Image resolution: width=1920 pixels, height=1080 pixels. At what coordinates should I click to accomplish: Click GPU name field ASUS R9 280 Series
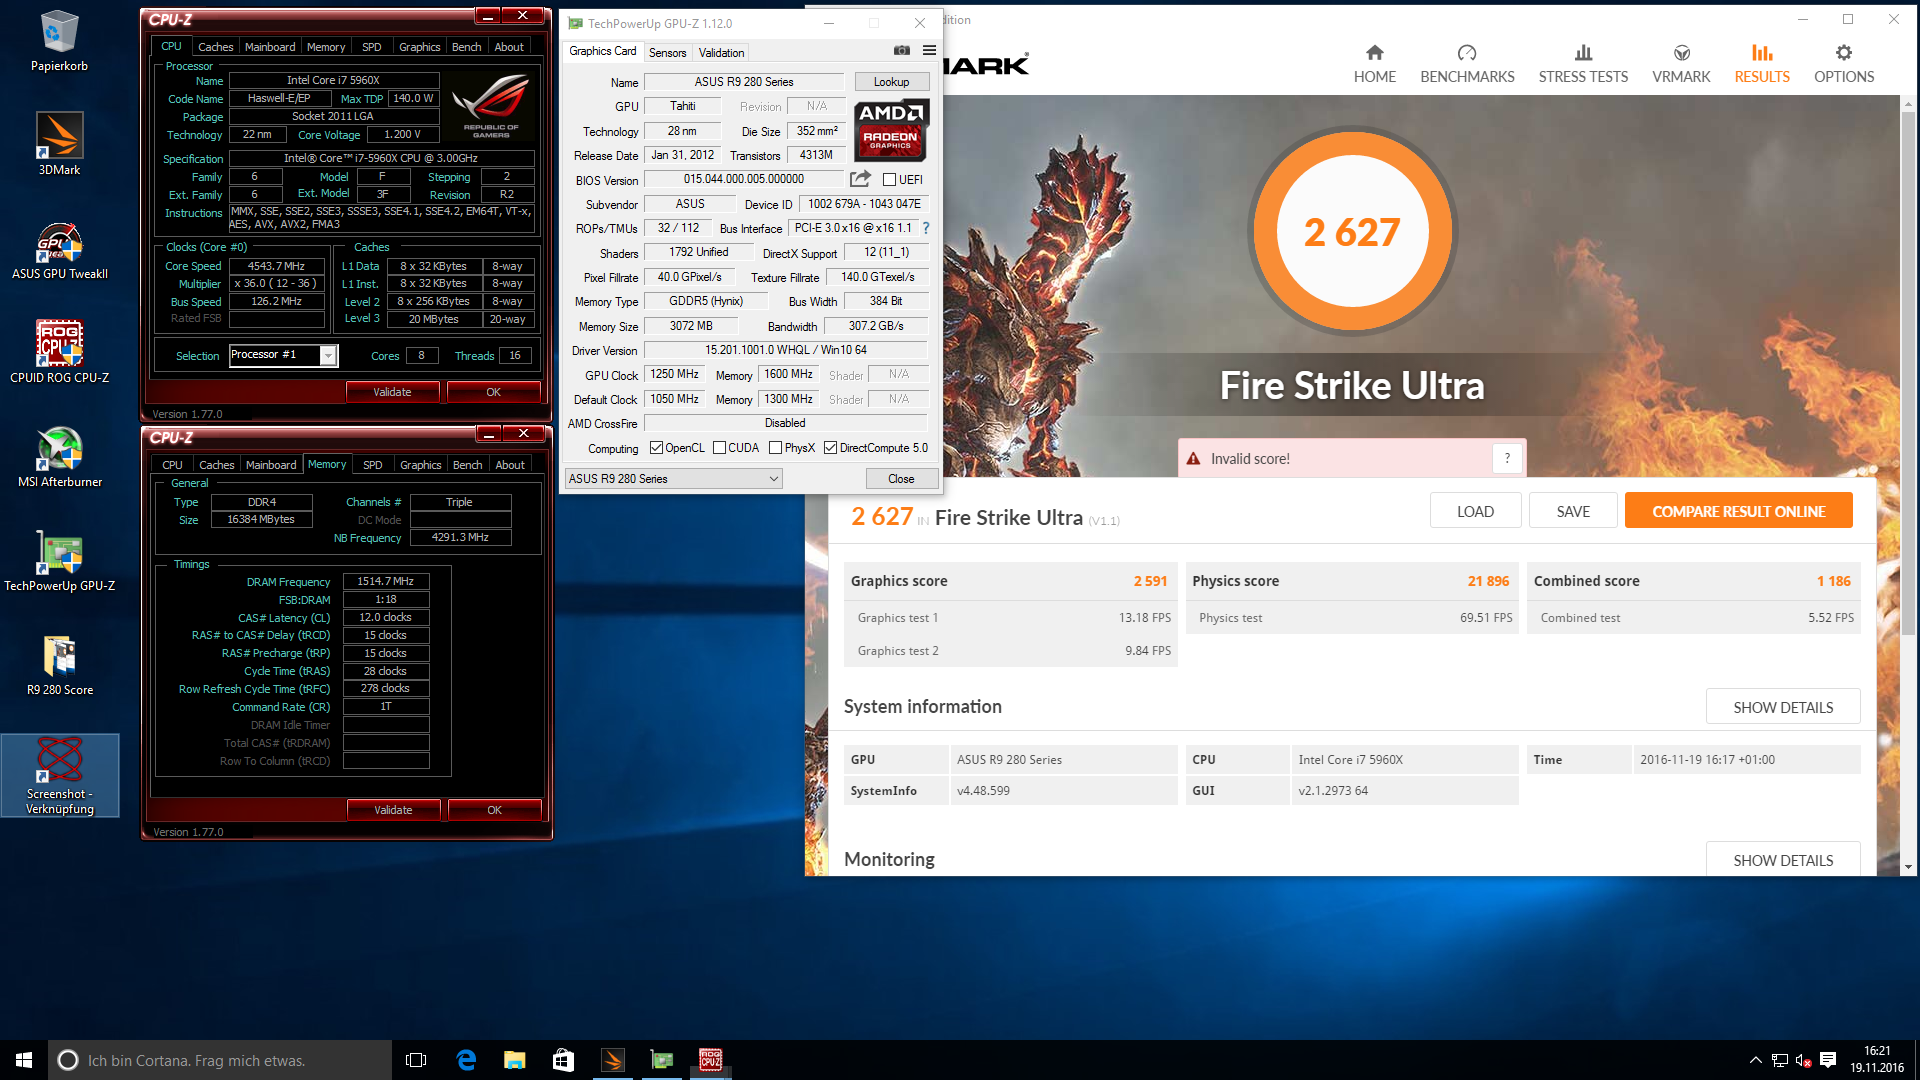pyautogui.click(x=744, y=82)
